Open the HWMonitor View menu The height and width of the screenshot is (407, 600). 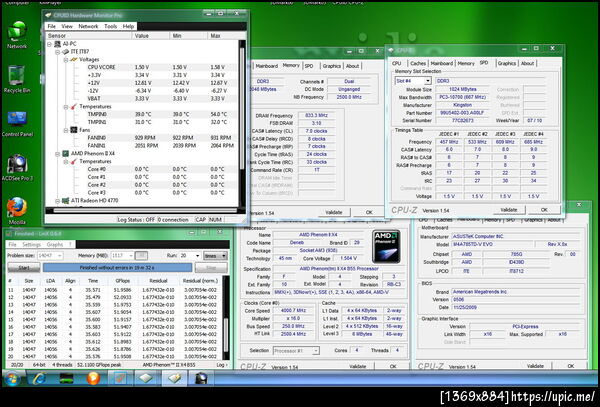click(x=67, y=26)
